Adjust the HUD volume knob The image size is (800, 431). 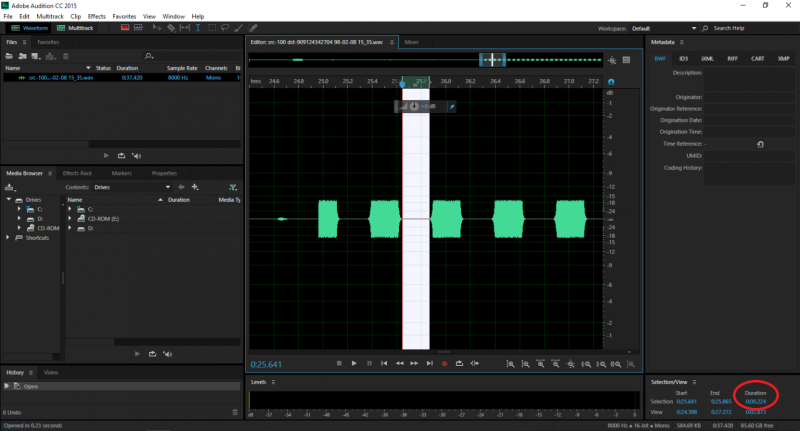click(414, 105)
